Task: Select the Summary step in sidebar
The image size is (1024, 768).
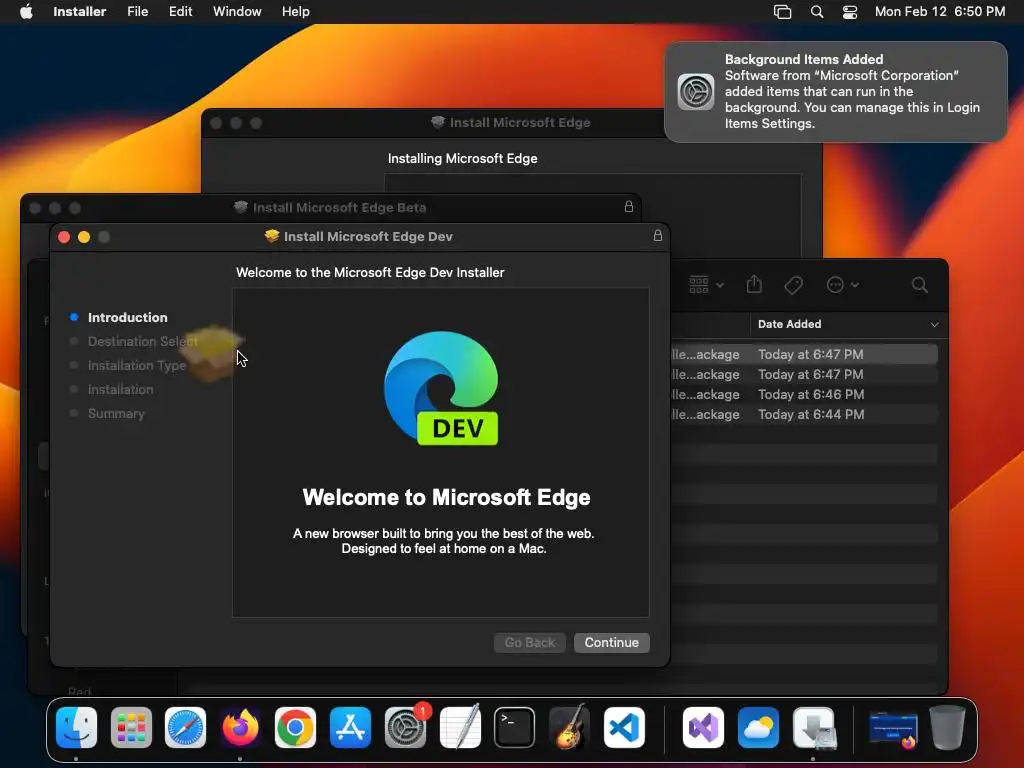Action: coord(116,414)
